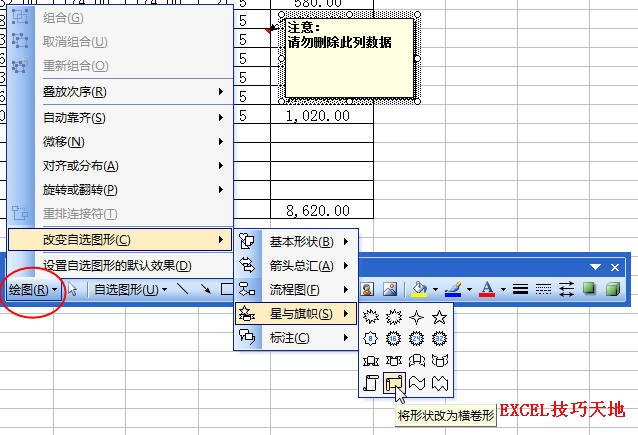638x435 pixels.
Task: Select the 4-point star shape
Action: pos(417,317)
